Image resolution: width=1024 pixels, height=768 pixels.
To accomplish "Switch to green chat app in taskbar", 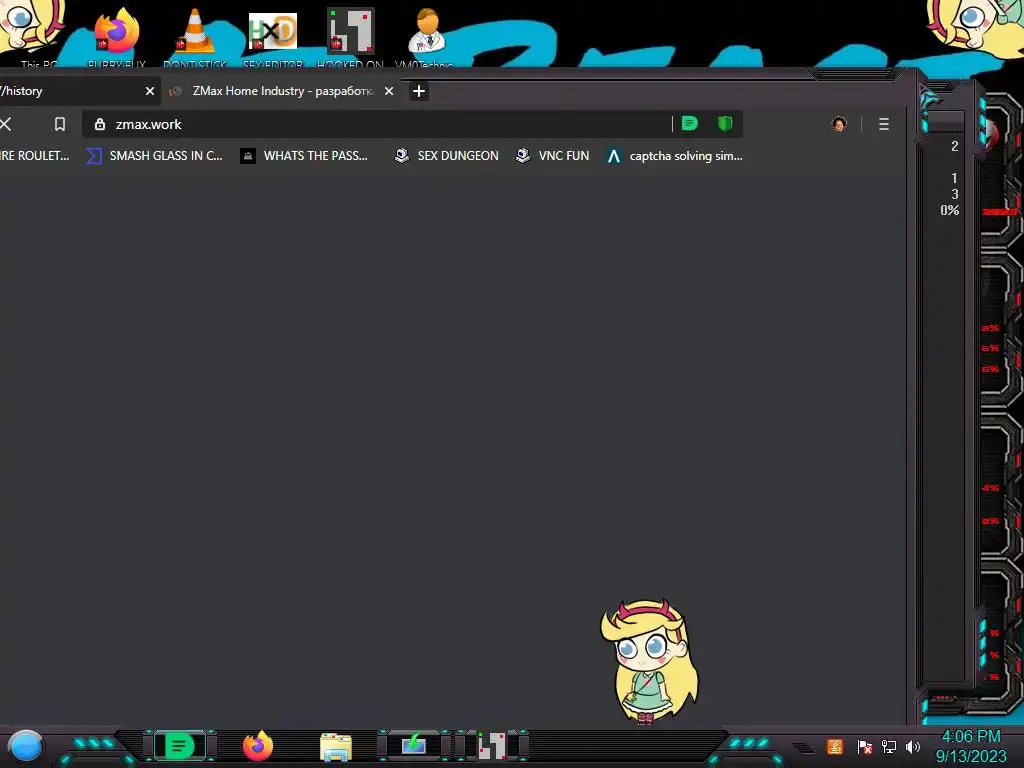I will (179, 746).
